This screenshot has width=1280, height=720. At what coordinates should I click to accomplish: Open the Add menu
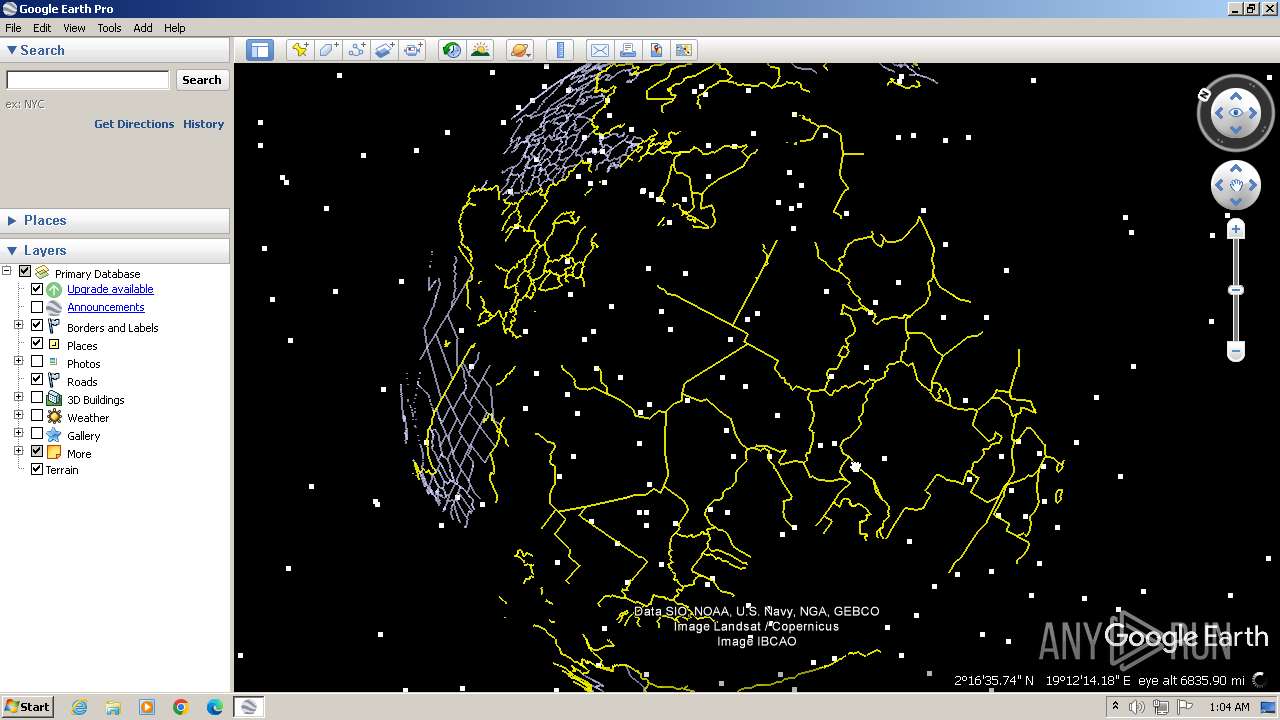pyautogui.click(x=143, y=28)
